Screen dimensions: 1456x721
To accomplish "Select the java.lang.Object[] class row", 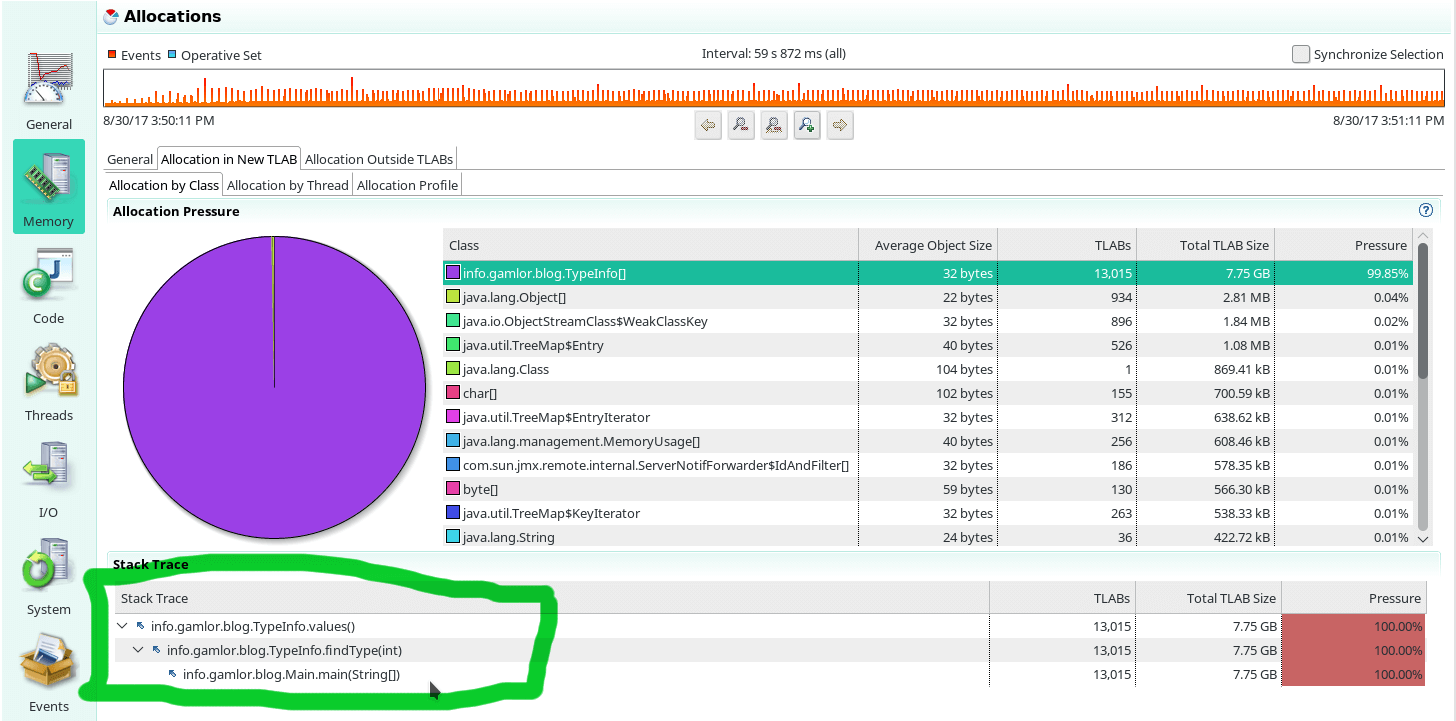I will point(928,297).
